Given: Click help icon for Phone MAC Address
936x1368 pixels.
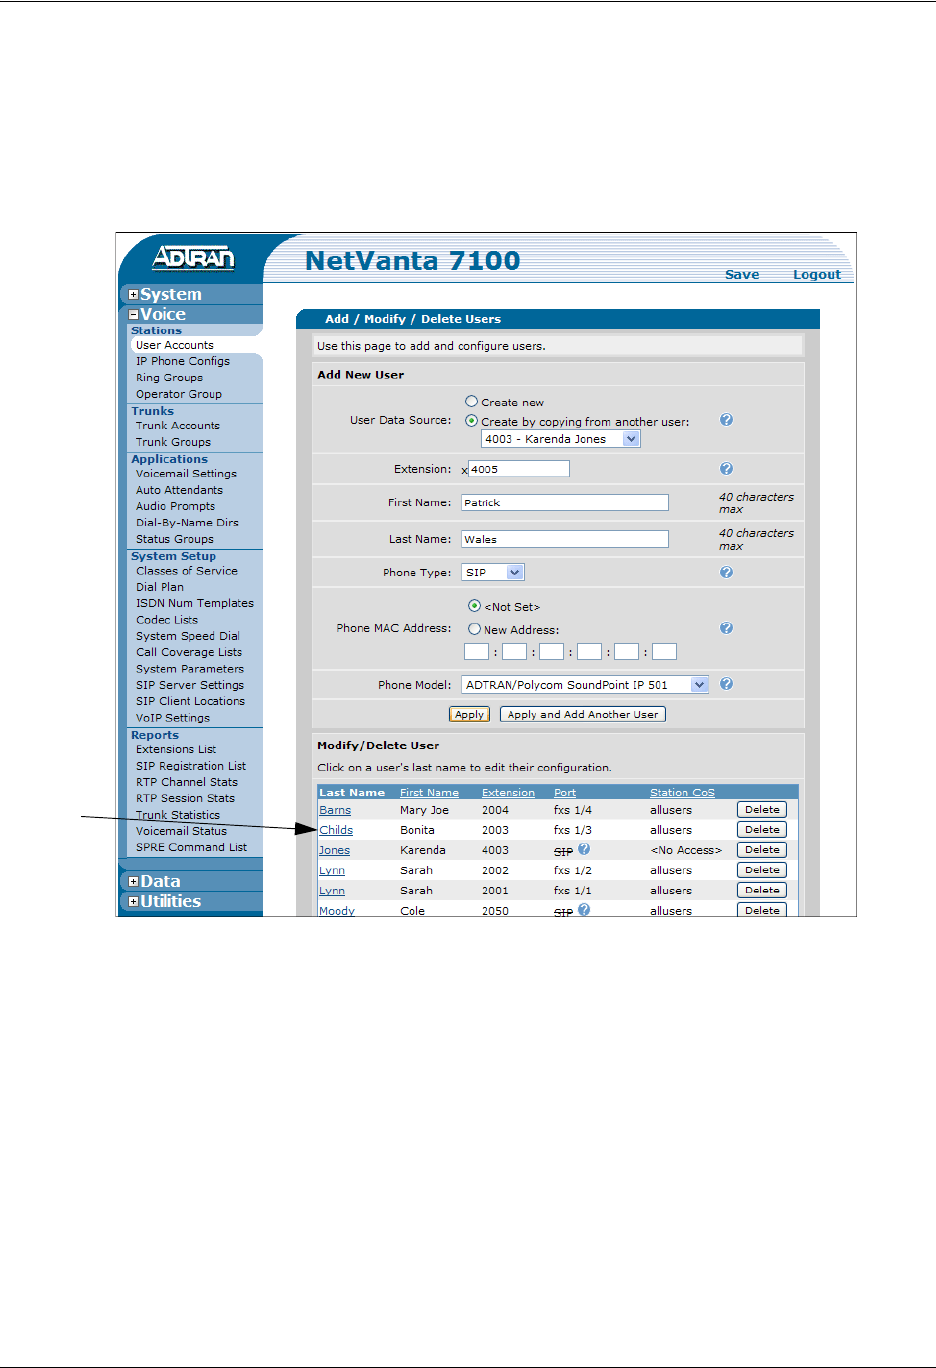Looking at the screenshot, I should tap(727, 628).
